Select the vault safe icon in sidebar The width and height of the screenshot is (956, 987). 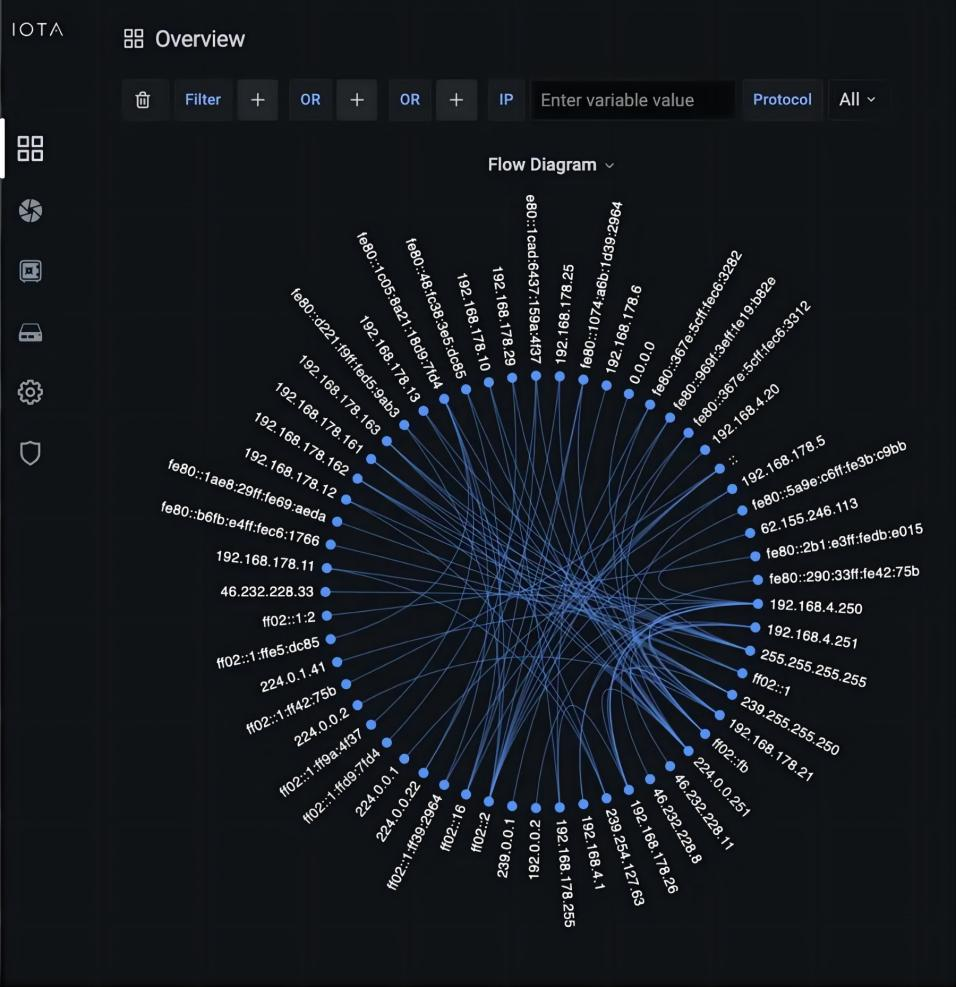[x=31, y=271]
